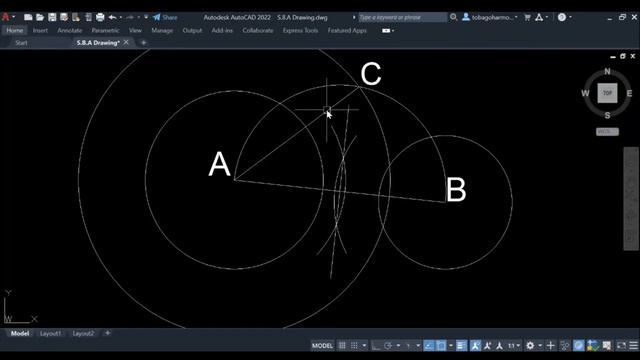
Task: Click the Open file folder icon
Action: pyautogui.click(x=40, y=17)
